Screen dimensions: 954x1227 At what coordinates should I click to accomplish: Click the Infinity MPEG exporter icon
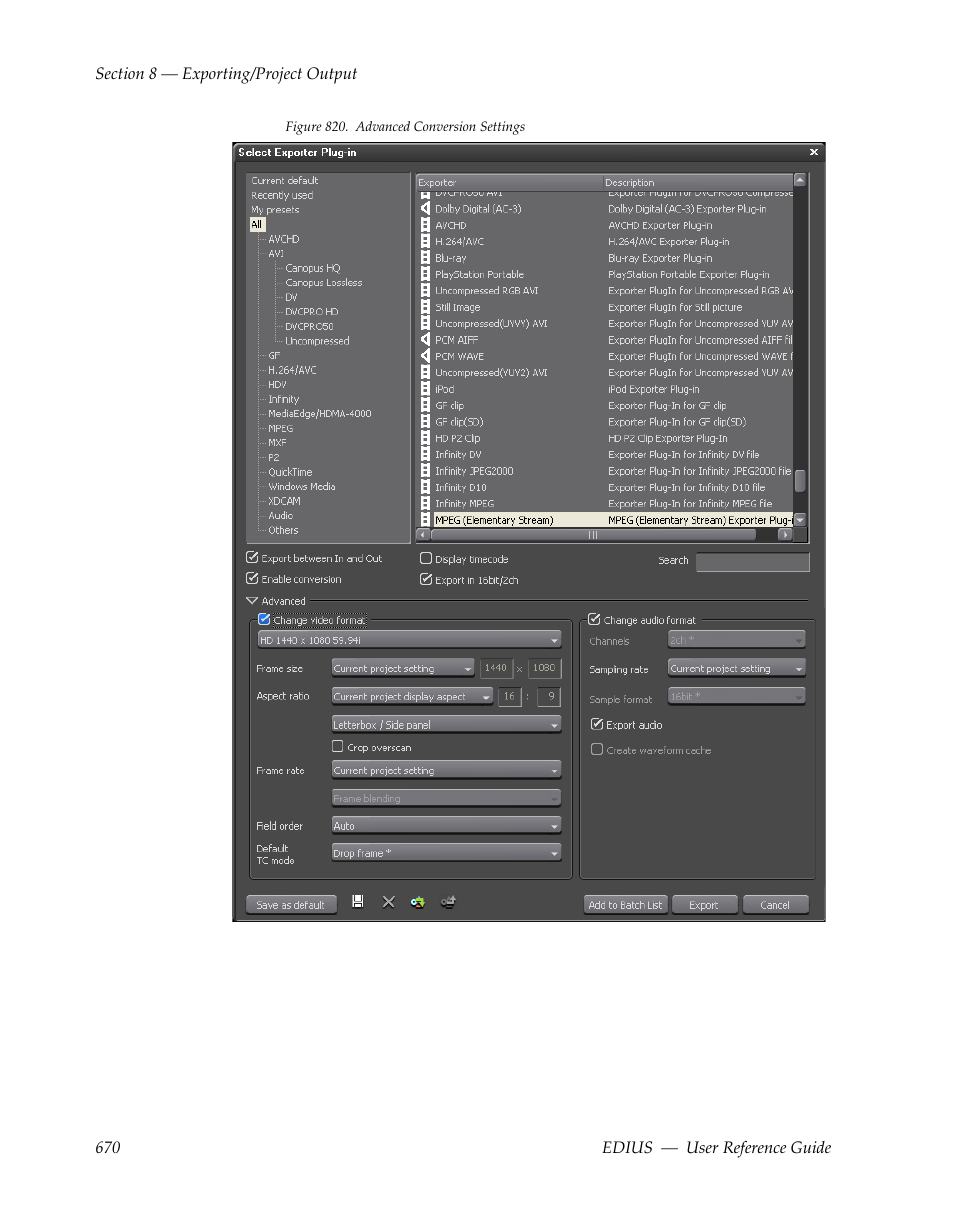(x=425, y=504)
